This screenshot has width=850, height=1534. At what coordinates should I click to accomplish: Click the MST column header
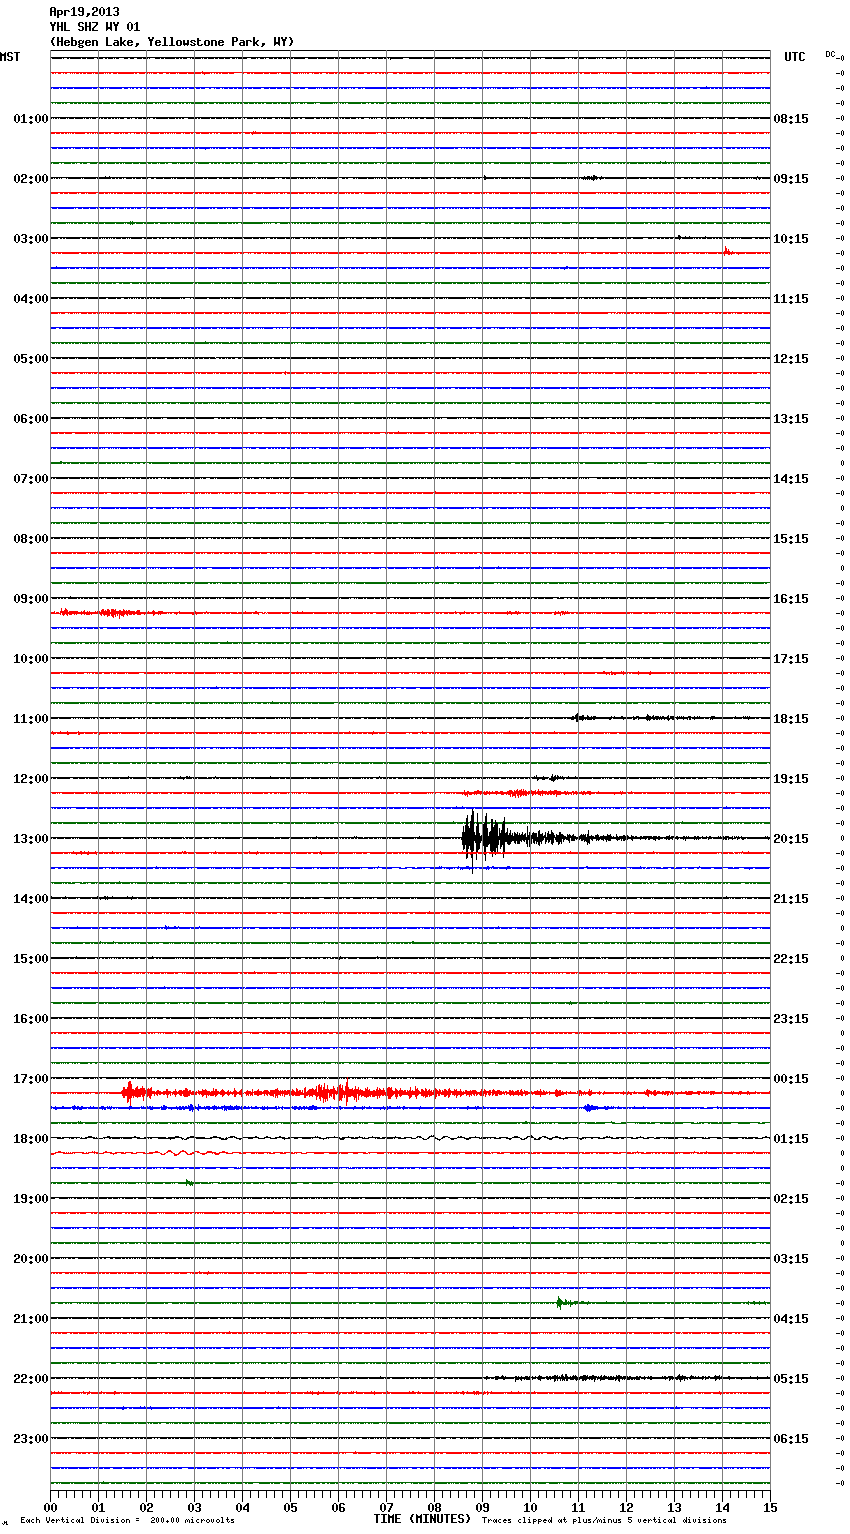(x=10, y=57)
